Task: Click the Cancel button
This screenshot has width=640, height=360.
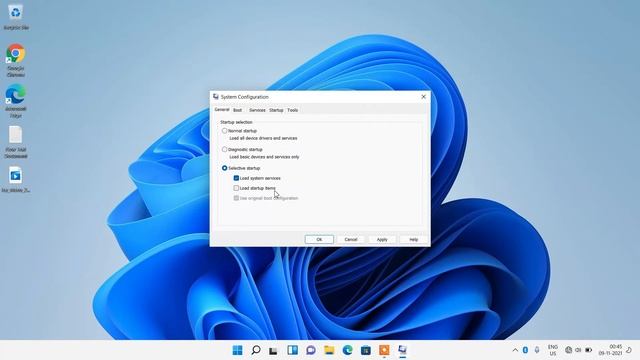Action: (x=351, y=239)
